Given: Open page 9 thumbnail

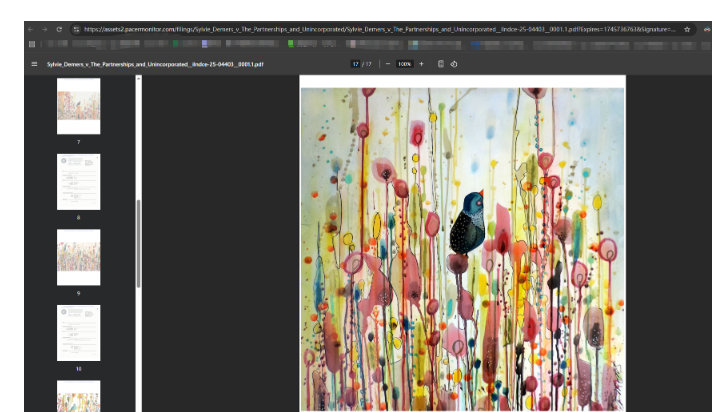Looking at the screenshot, I should tap(79, 257).
